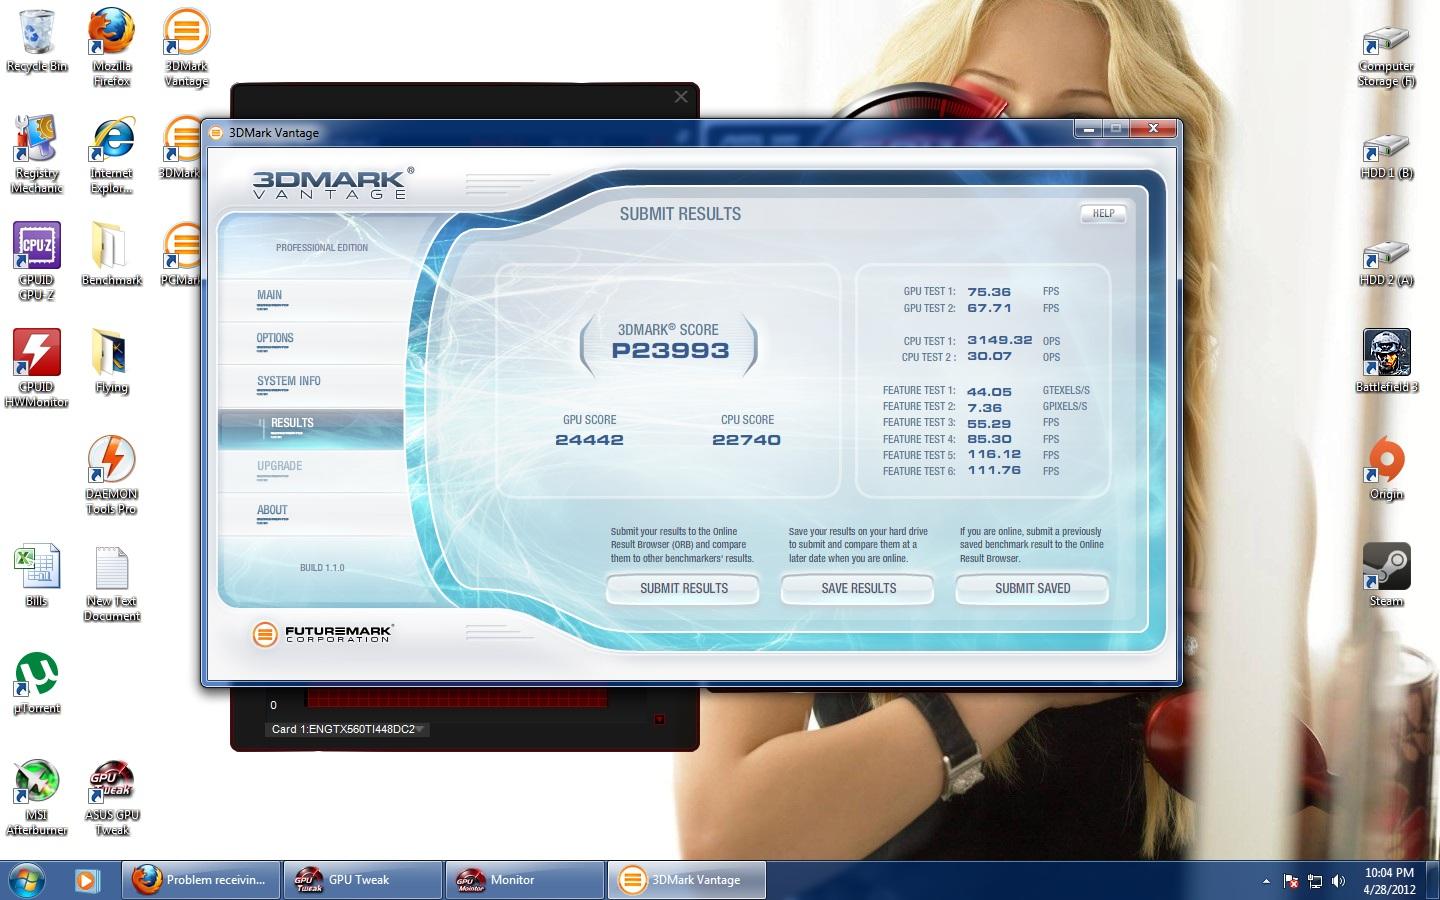Screen dimensions: 1440x900
Task: Open Action Center flag tray icon
Action: pyautogui.click(x=1291, y=881)
